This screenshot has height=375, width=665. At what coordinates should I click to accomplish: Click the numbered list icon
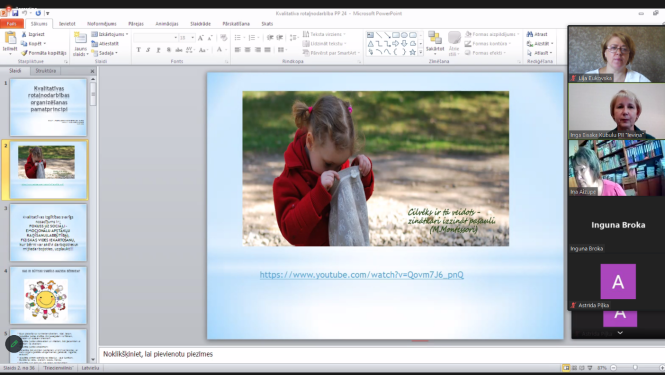pyautogui.click(x=253, y=38)
